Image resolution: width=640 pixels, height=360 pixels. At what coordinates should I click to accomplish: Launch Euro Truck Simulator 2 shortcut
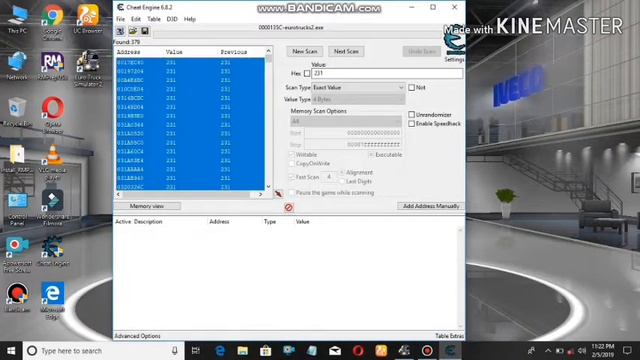coord(88,69)
